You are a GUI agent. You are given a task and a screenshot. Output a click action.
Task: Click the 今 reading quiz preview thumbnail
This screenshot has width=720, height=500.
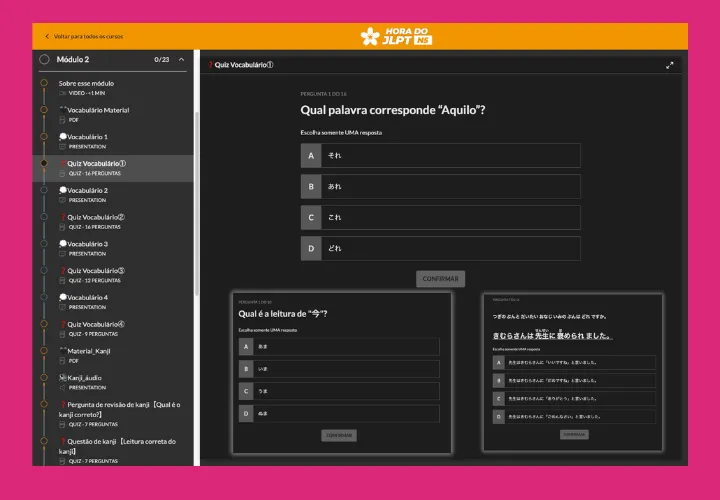click(342, 373)
